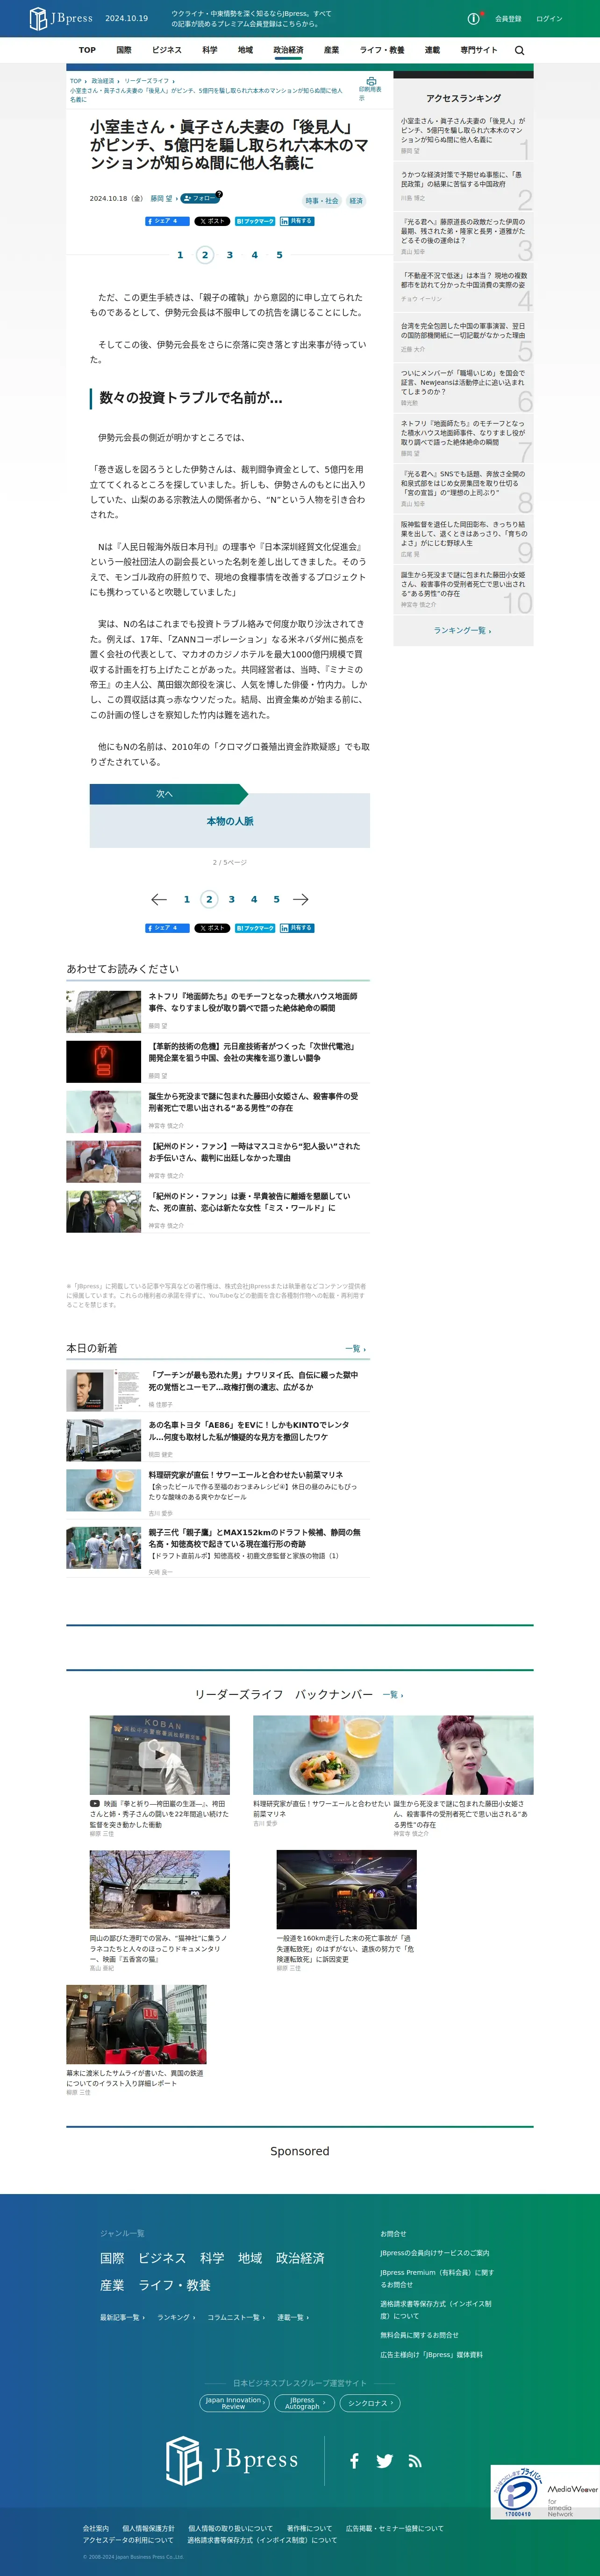
Task: Open author name 藤岡 望 near date
Action: [x=161, y=198]
